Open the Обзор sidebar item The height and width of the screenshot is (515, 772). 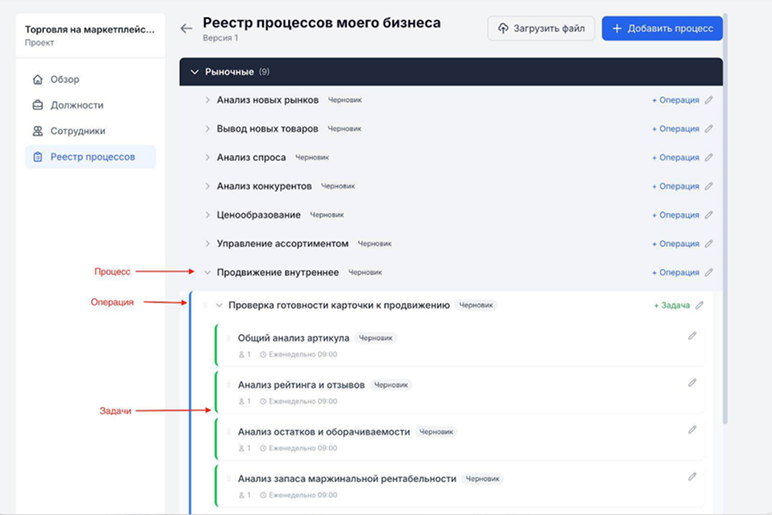(65, 79)
